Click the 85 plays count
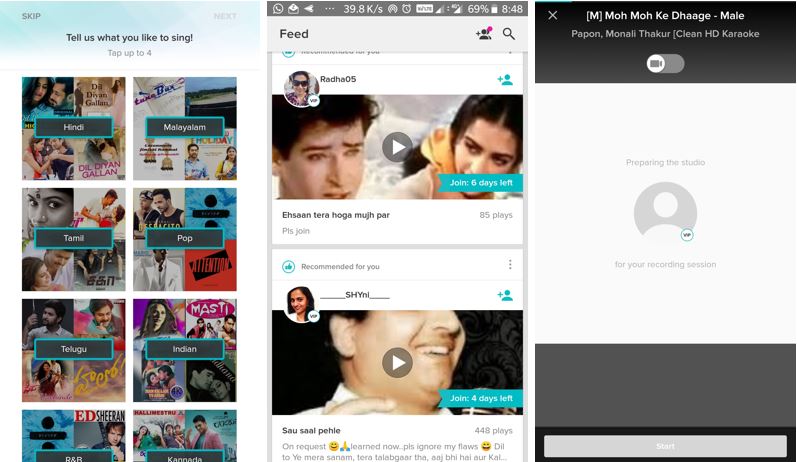Image resolution: width=797 pixels, height=462 pixels. 496,215
